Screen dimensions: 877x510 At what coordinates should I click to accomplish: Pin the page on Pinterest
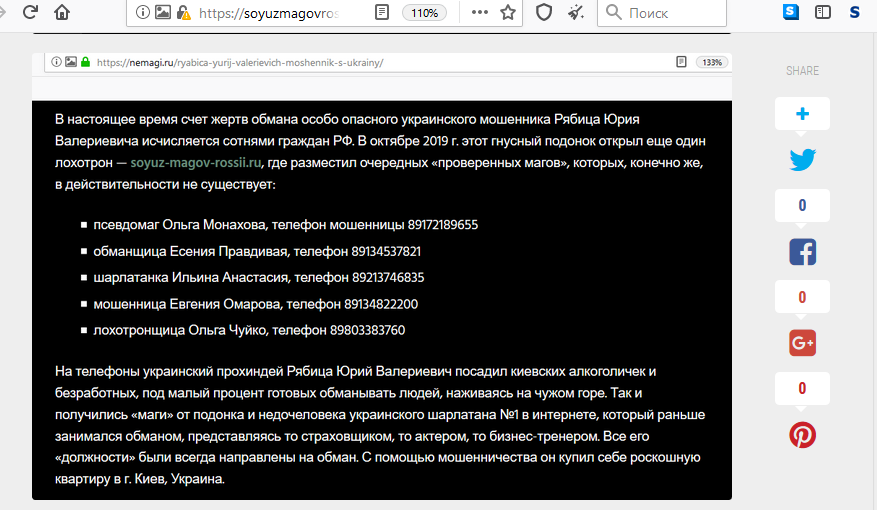pos(802,435)
